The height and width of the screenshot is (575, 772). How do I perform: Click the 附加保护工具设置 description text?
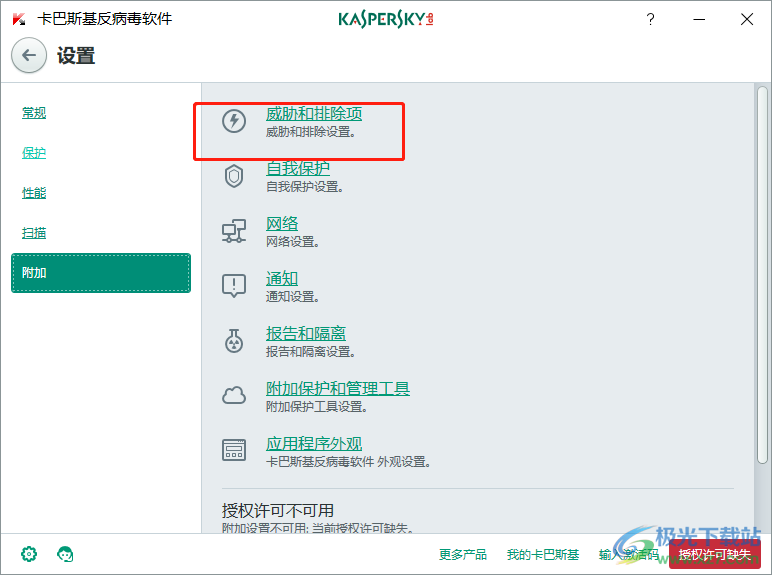(x=316, y=407)
